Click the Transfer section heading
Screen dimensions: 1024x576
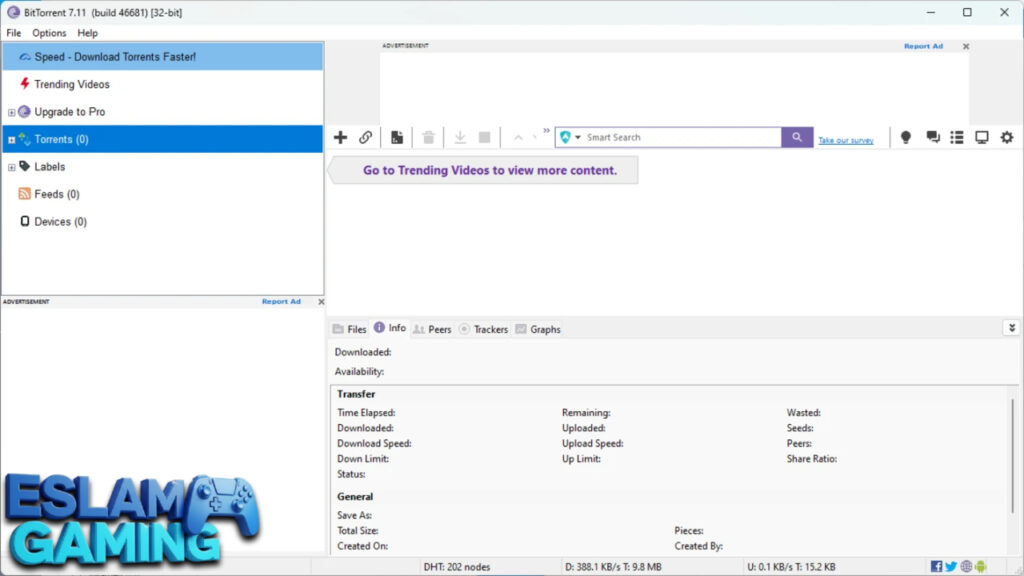point(356,394)
